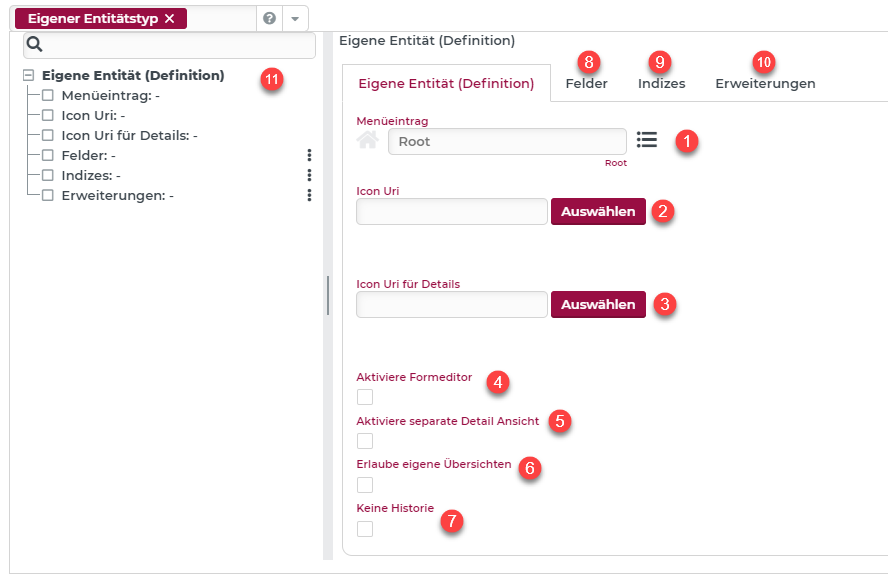Remove the Eigener Entitätstyp tag with X
The image size is (888, 579).
(x=169, y=19)
